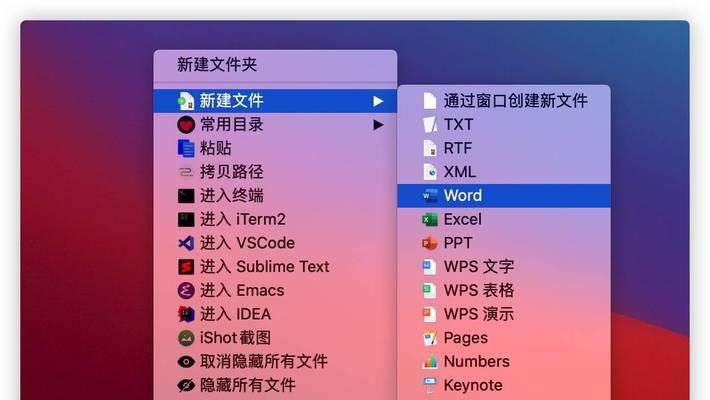Create a new TXT file
This screenshot has width=710, height=400.
click(x=504, y=125)
